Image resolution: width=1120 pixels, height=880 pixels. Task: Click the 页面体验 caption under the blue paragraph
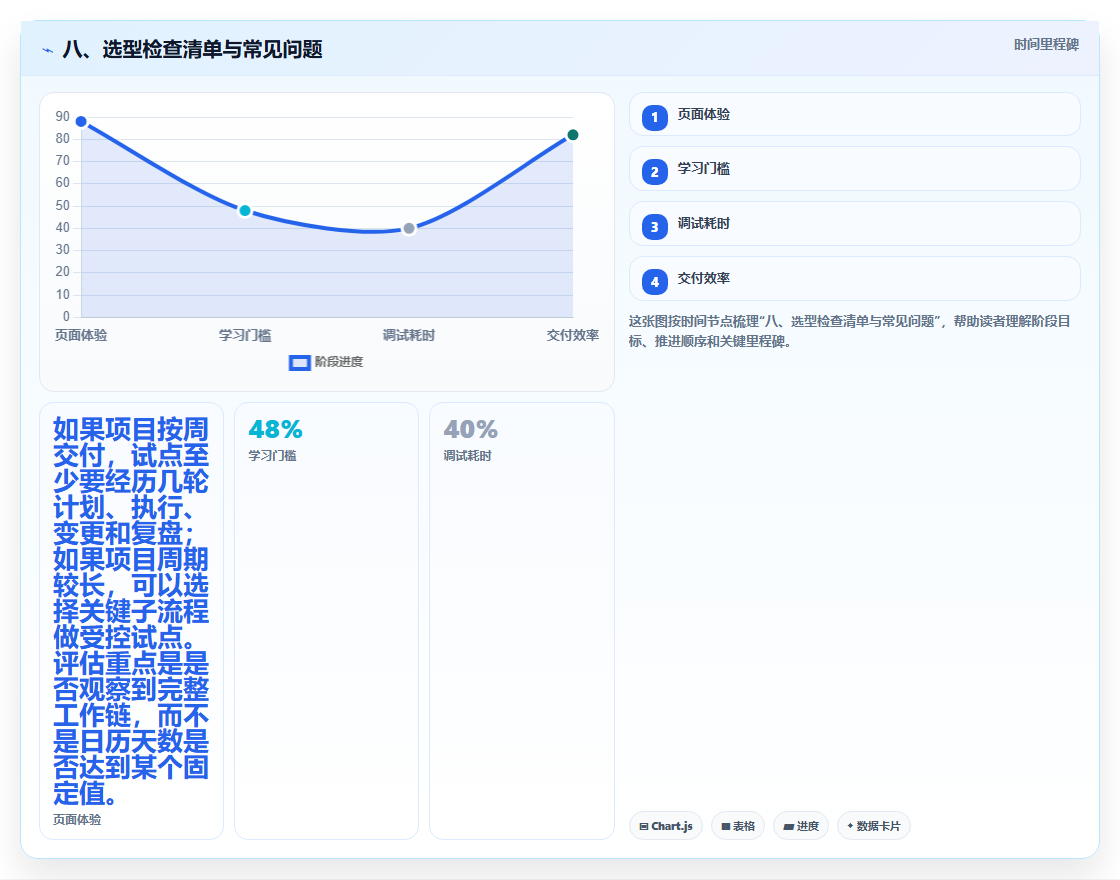pyautogui.click(x=77, y=820)
